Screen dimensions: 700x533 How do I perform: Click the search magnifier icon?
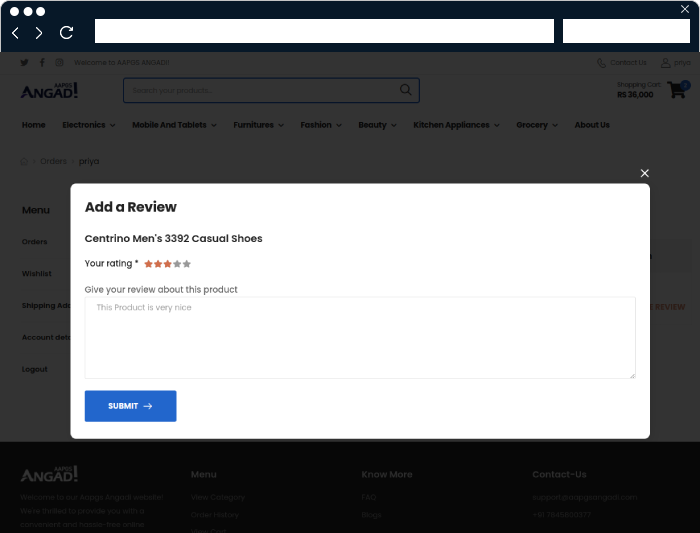click(x=405, y=90)
